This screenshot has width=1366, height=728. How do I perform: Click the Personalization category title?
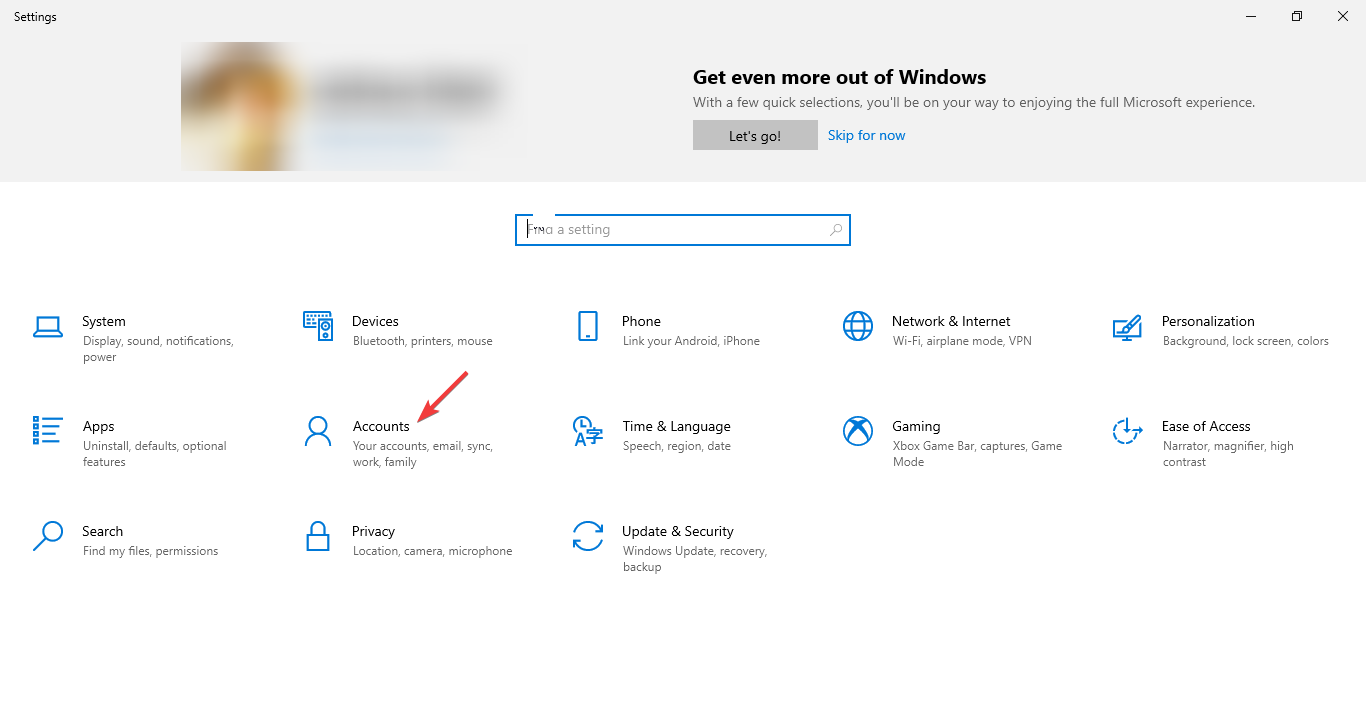coord(1208,321)
